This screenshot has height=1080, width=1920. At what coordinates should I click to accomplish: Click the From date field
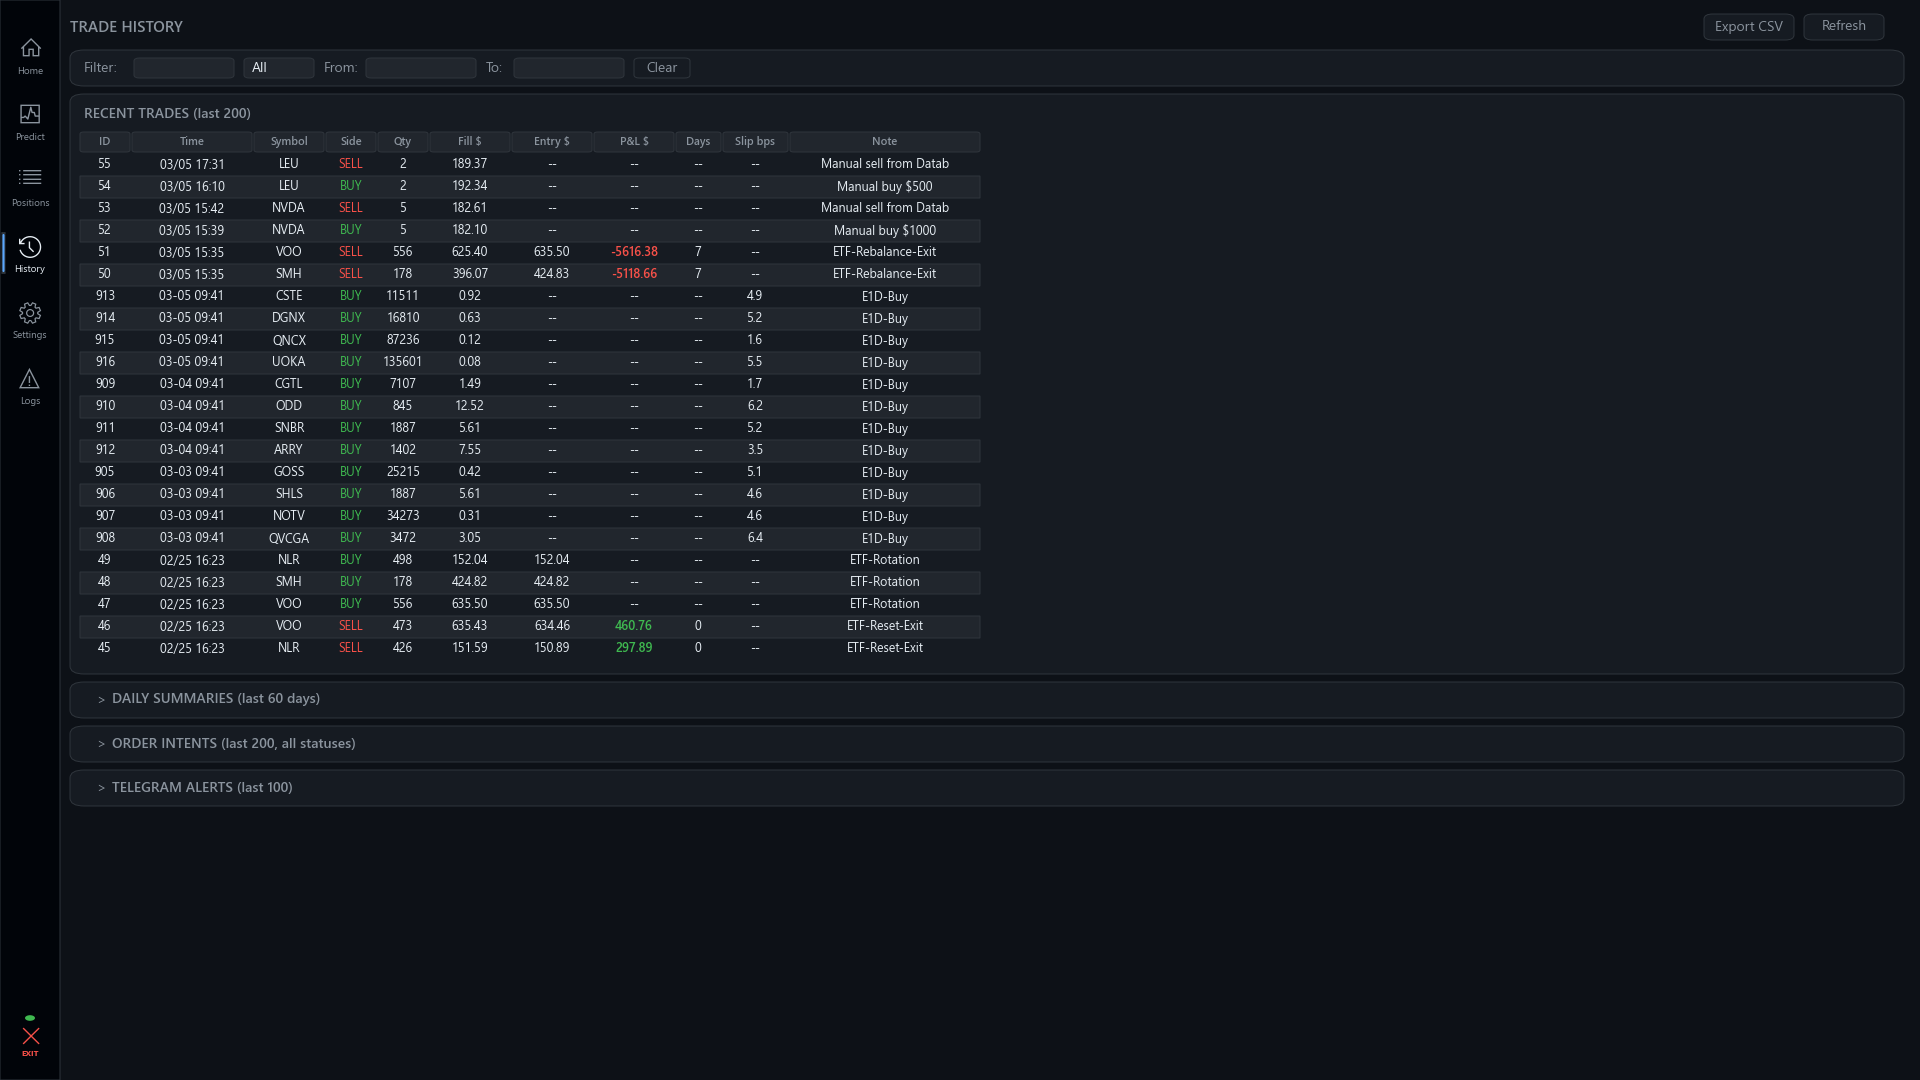pyautogui.click(x=420, y=67)
